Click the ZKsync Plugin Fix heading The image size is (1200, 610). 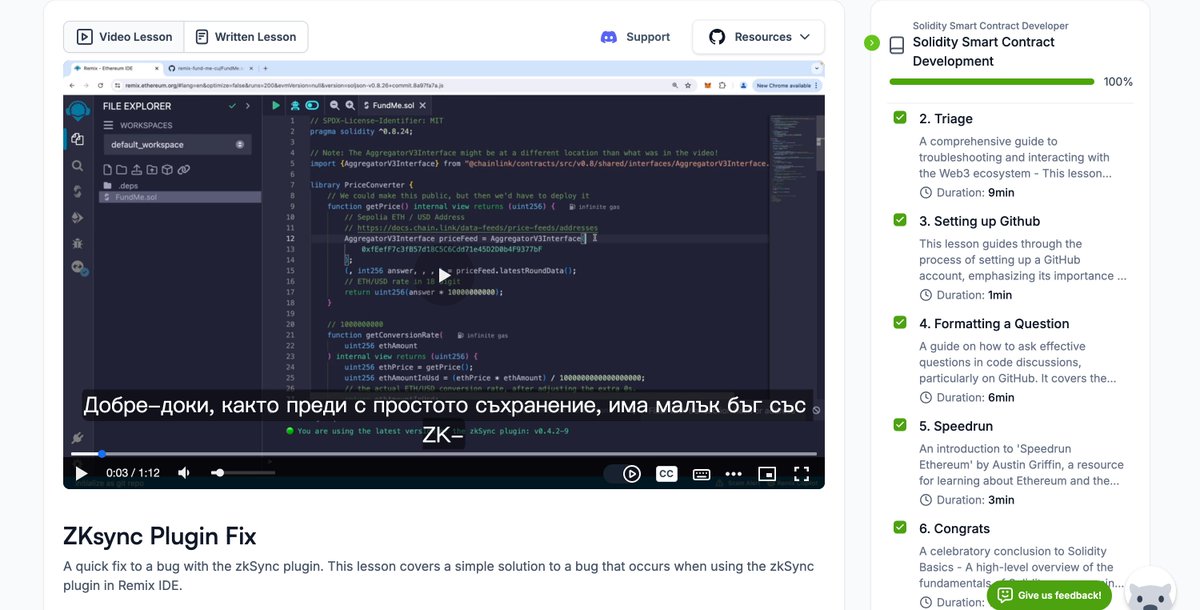pos(160,536)
